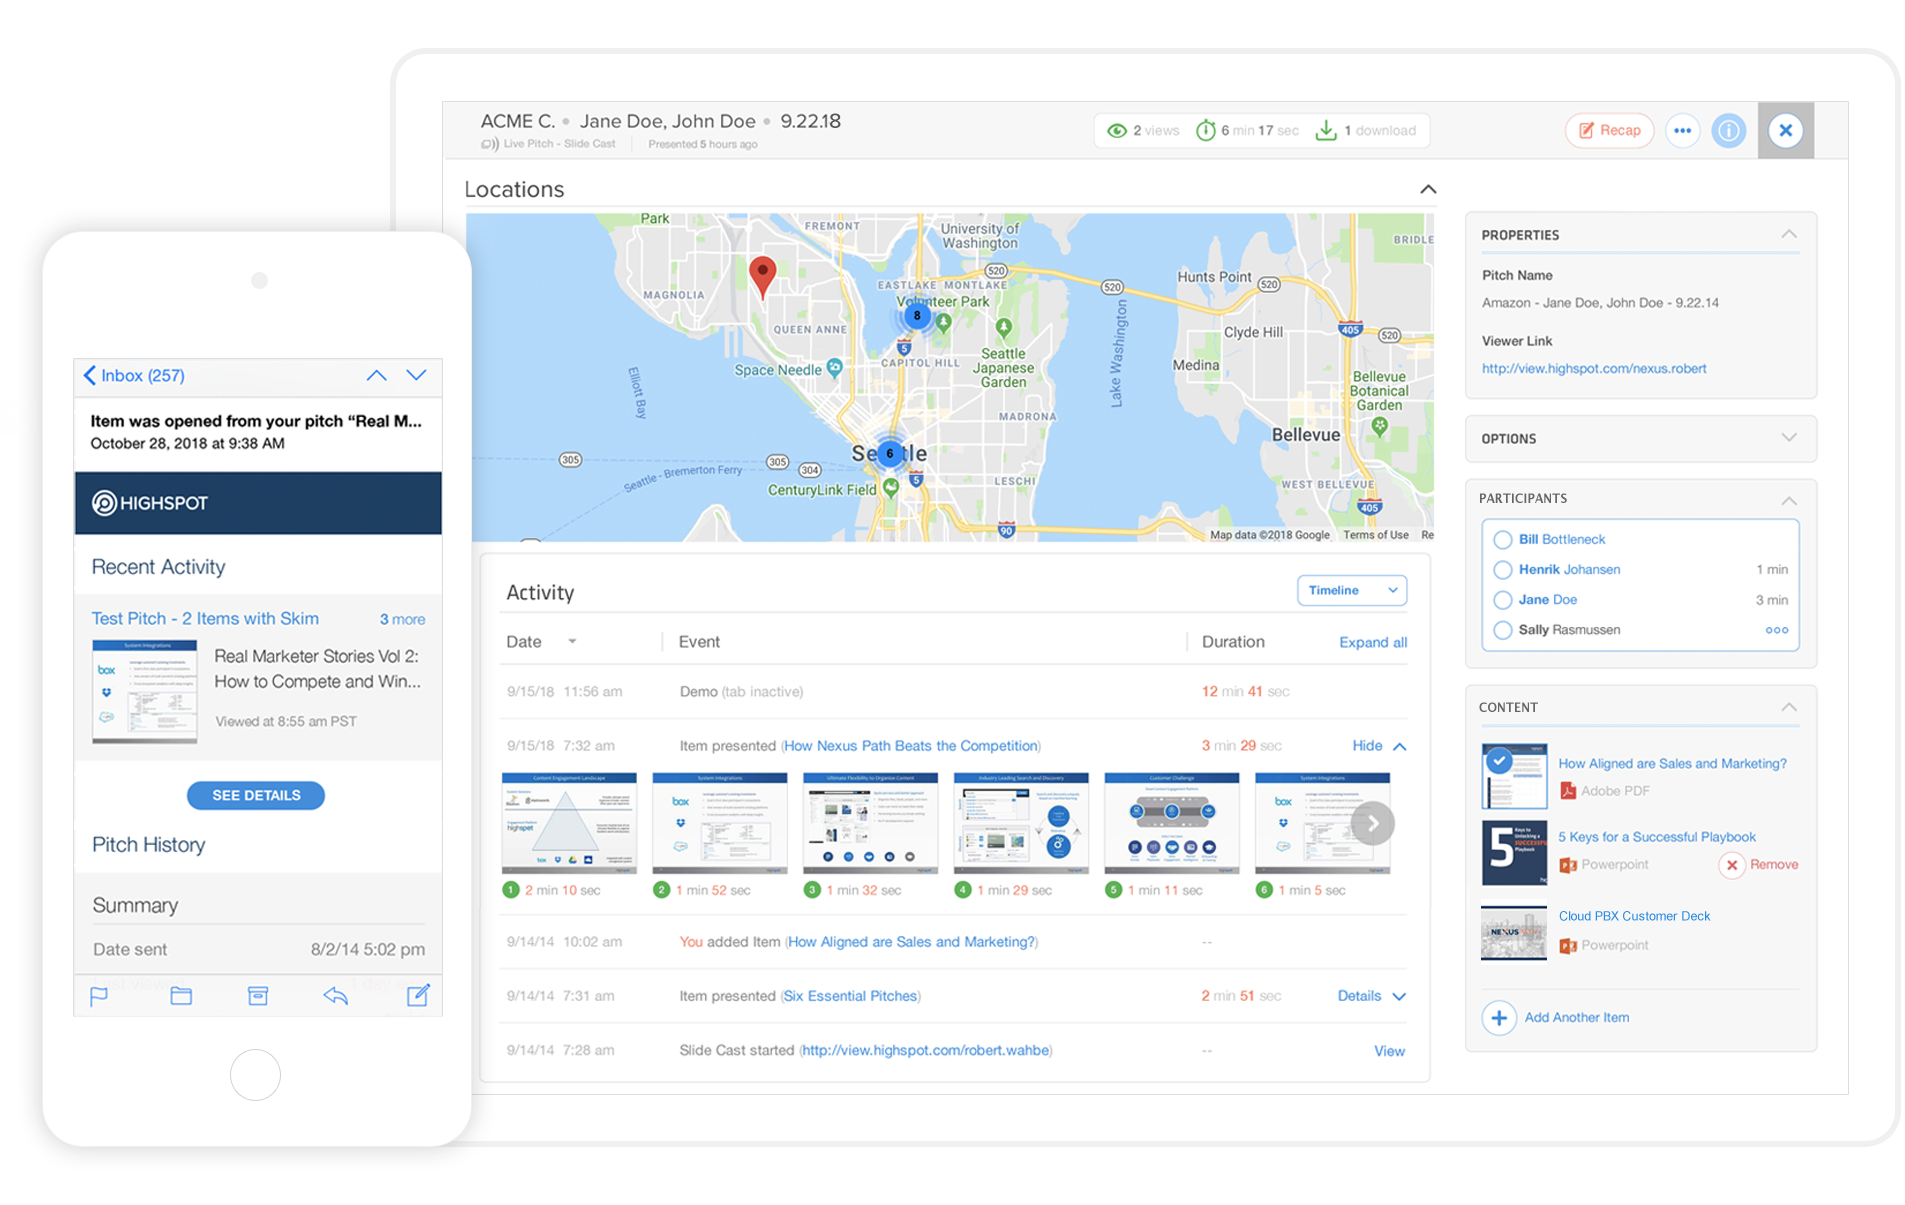Click the Adobe PDF file type icon
Image resolution: width=1905 pixels, height=1205 pixels.
tap(1567, 790)
